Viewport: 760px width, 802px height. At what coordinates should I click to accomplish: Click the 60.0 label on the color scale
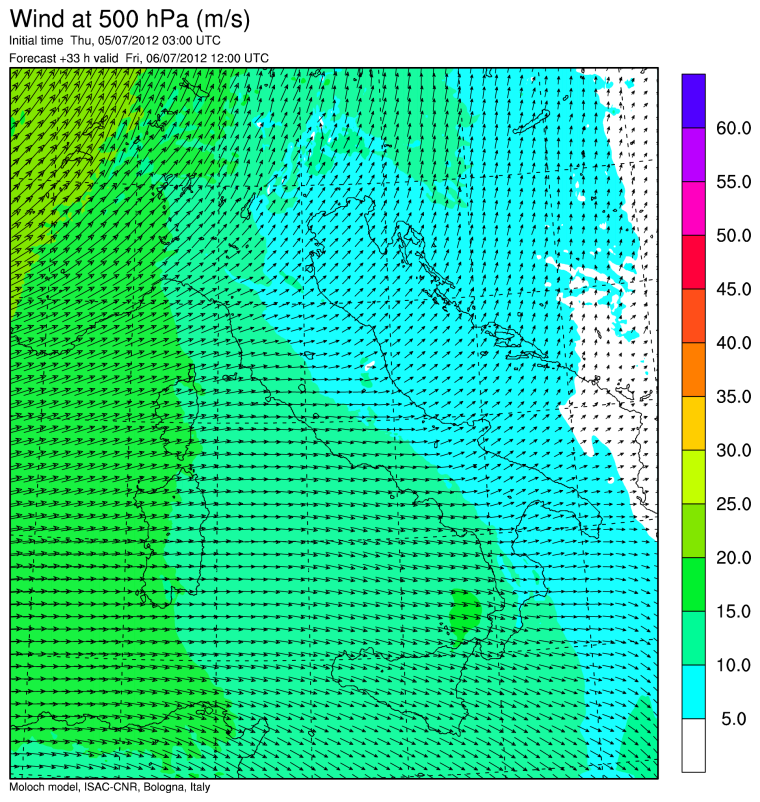(733, 128)
